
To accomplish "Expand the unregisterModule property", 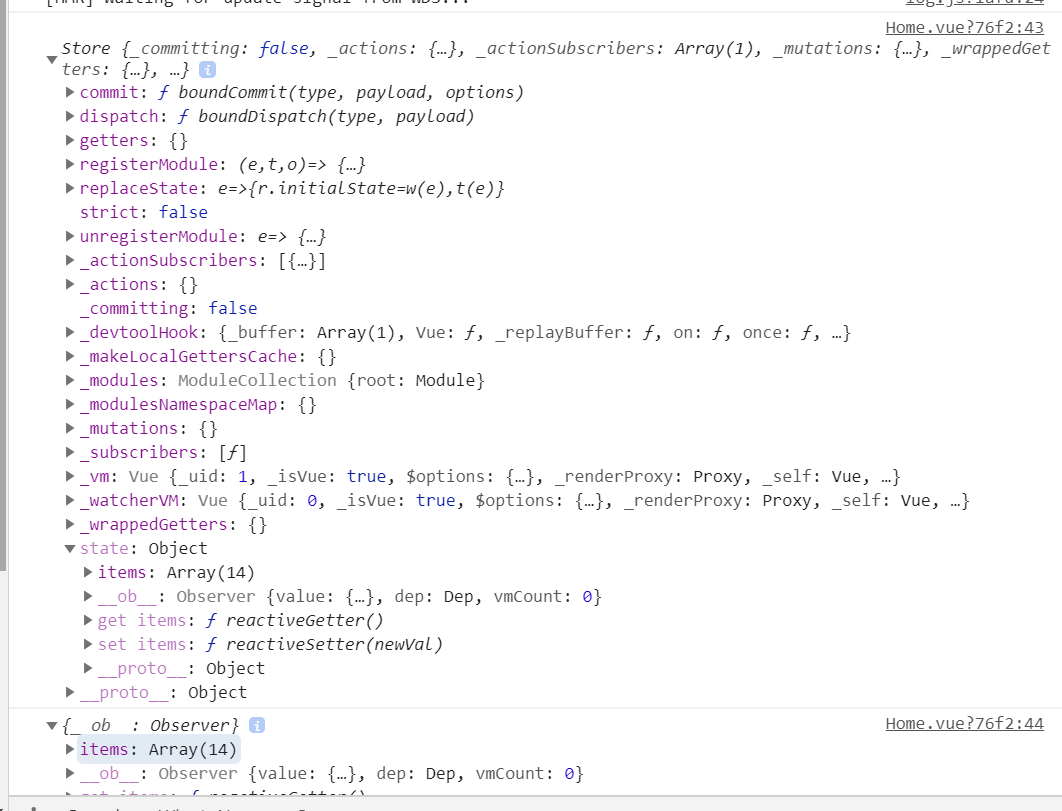I will [x=70, y=236].
